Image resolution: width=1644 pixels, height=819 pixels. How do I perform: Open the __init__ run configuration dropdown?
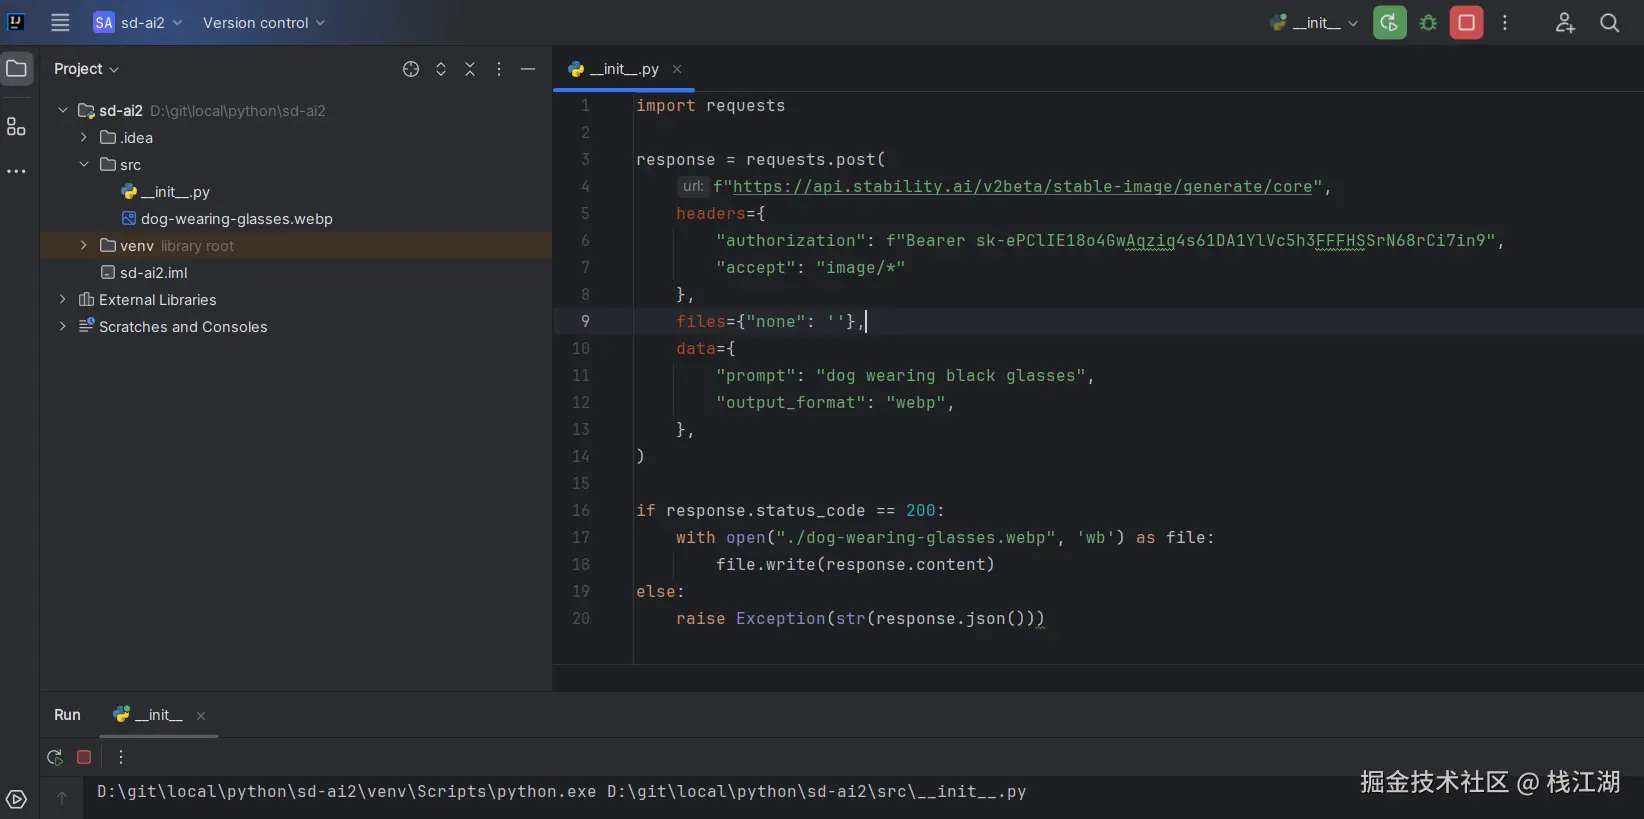[x=1314, y=22]
